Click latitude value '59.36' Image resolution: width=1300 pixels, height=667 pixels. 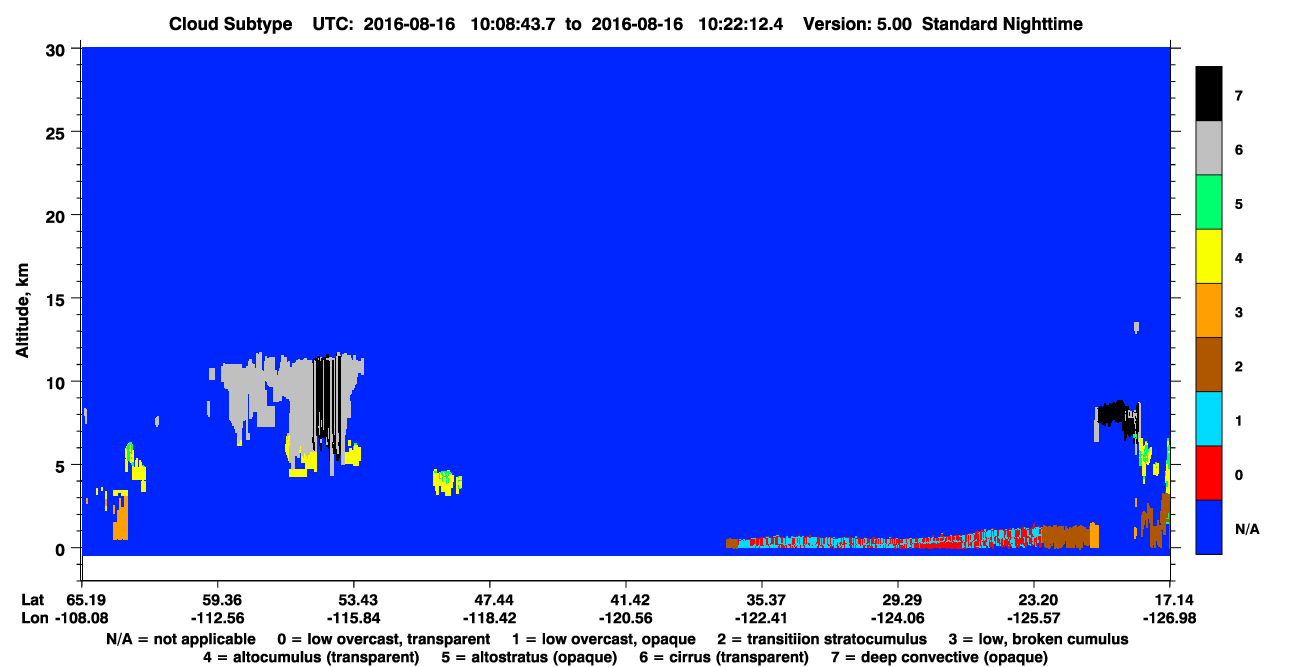tap(217, 599)
